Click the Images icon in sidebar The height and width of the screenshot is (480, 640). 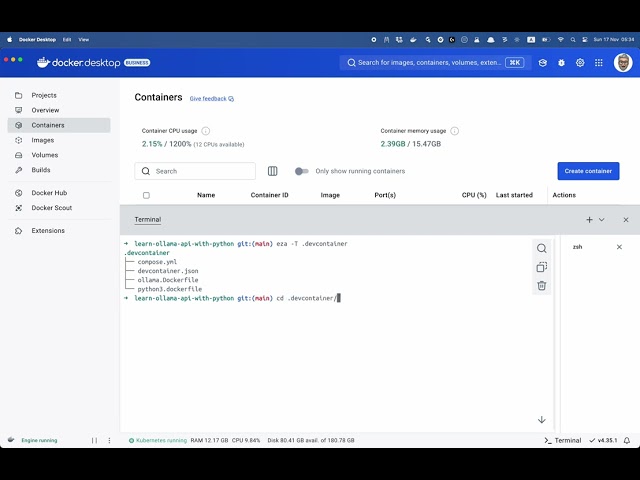[18, 140]
